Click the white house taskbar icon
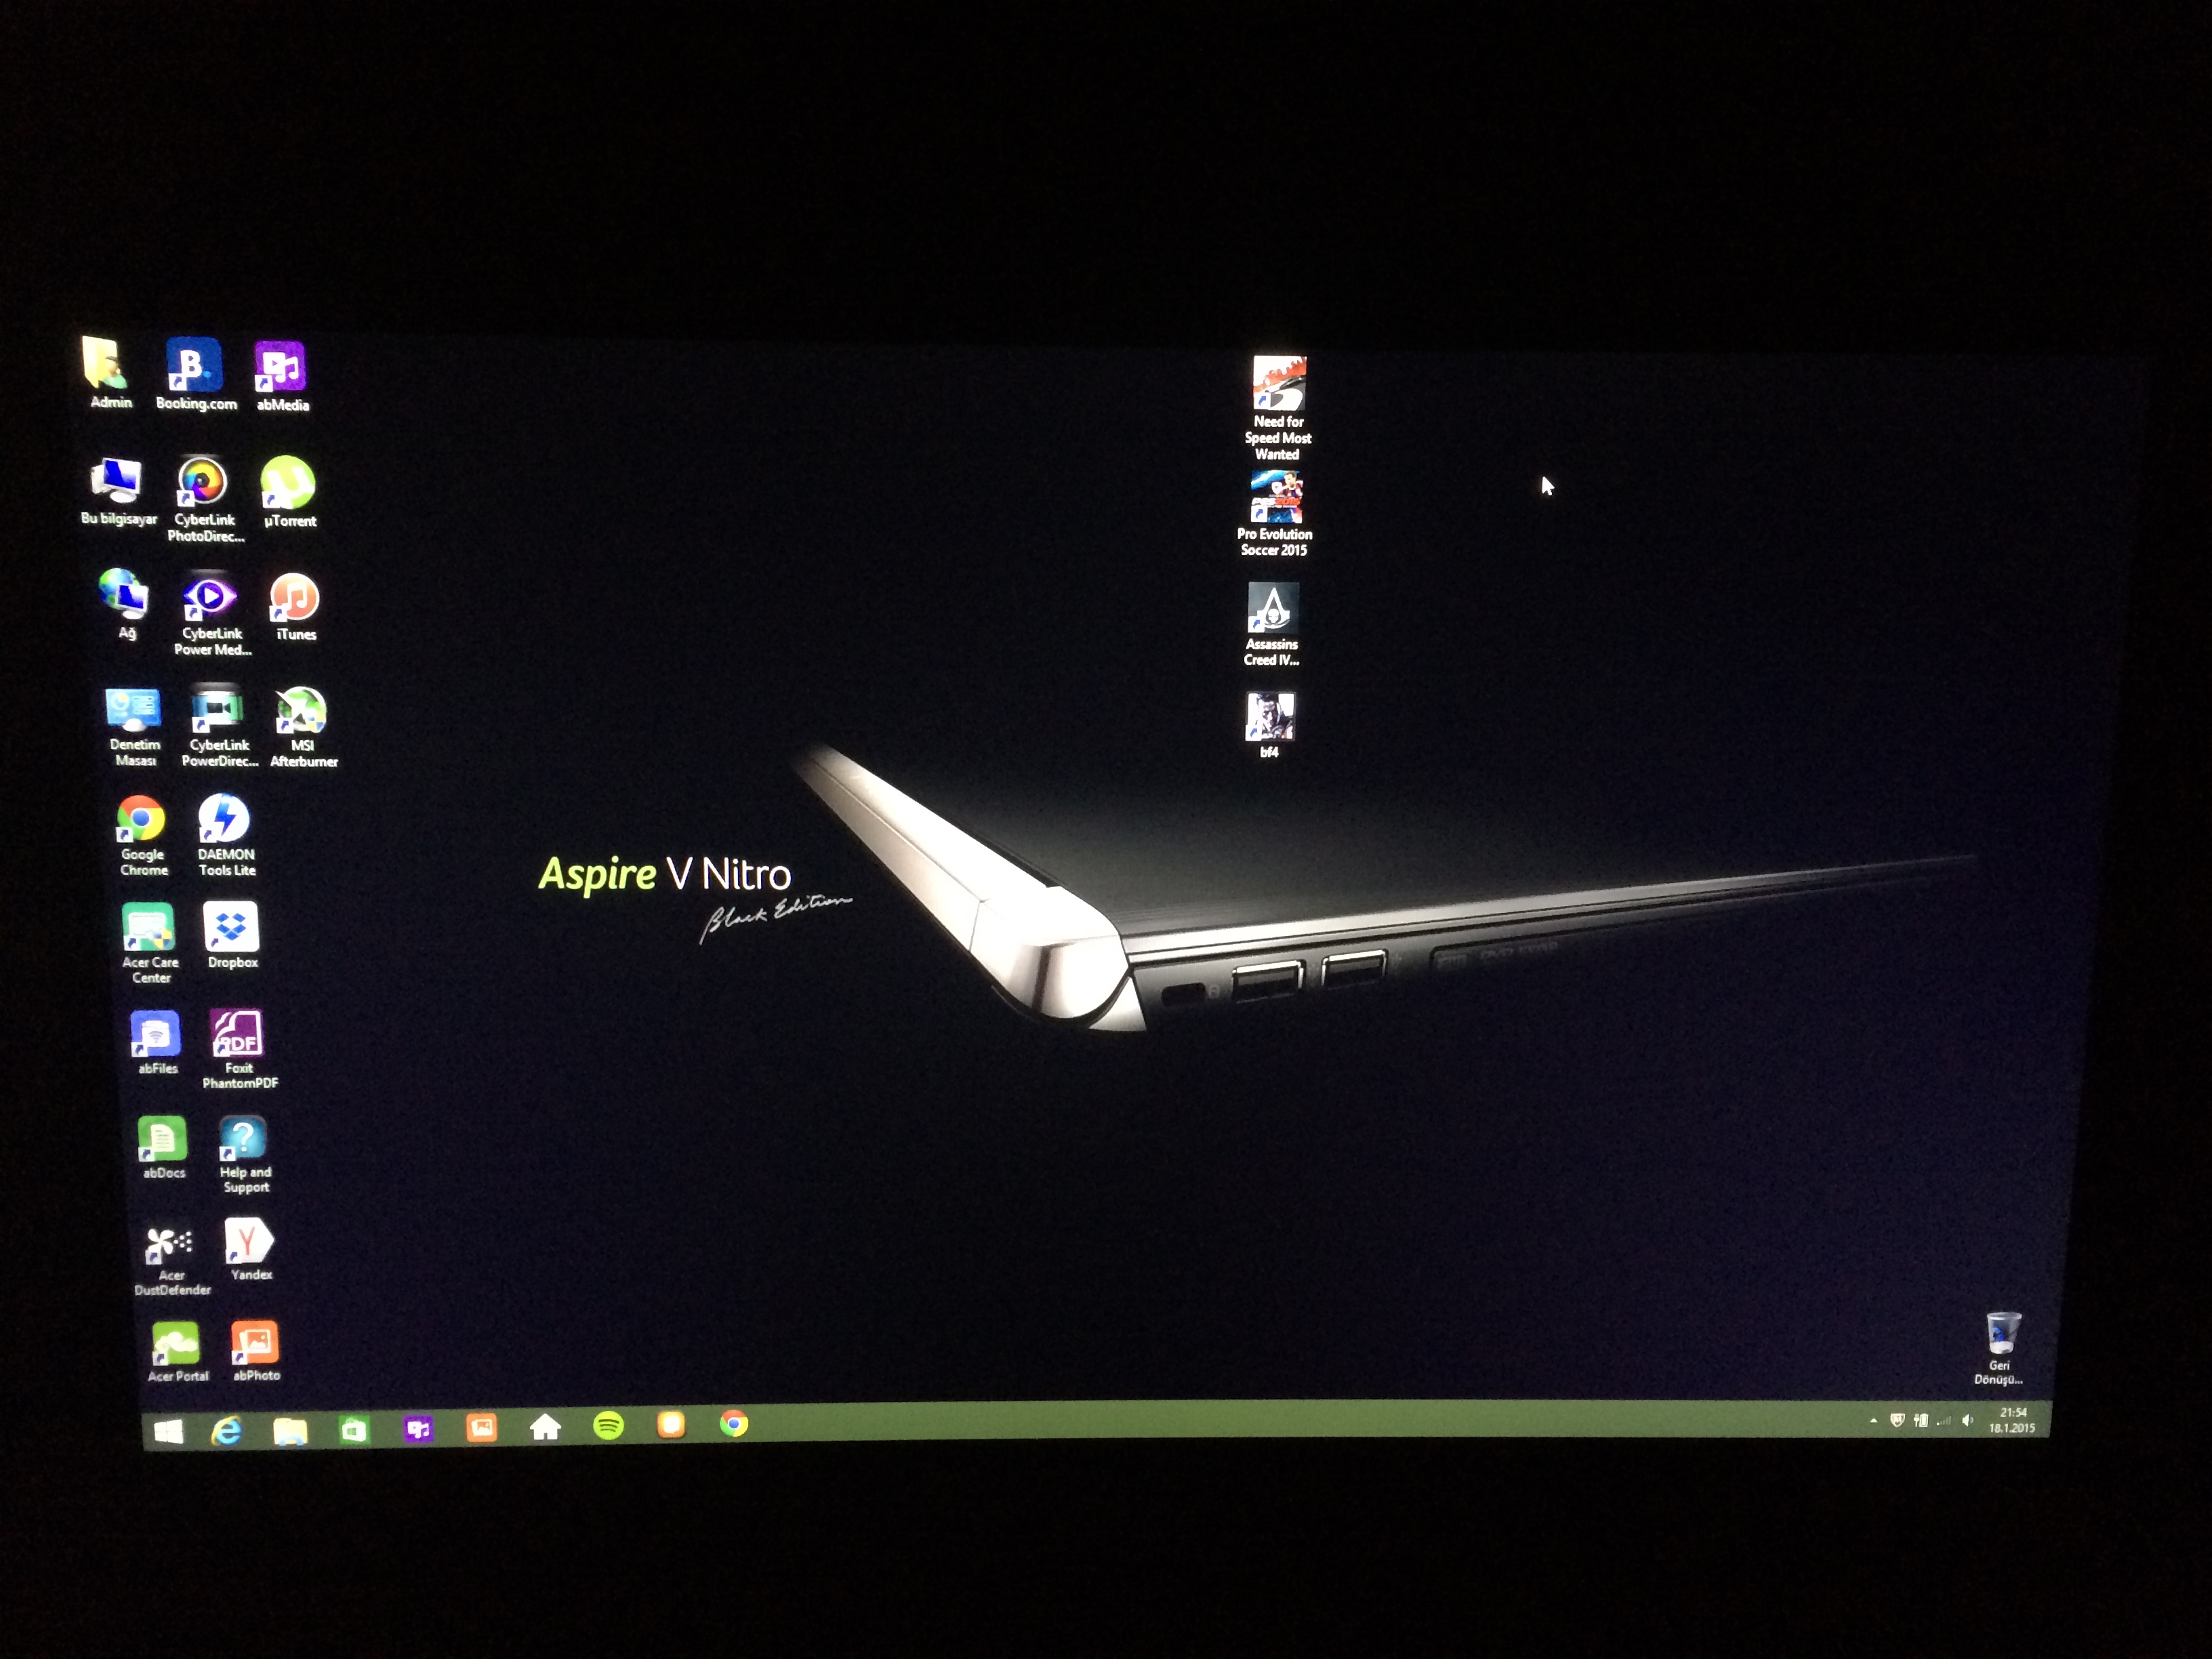 545,1427
